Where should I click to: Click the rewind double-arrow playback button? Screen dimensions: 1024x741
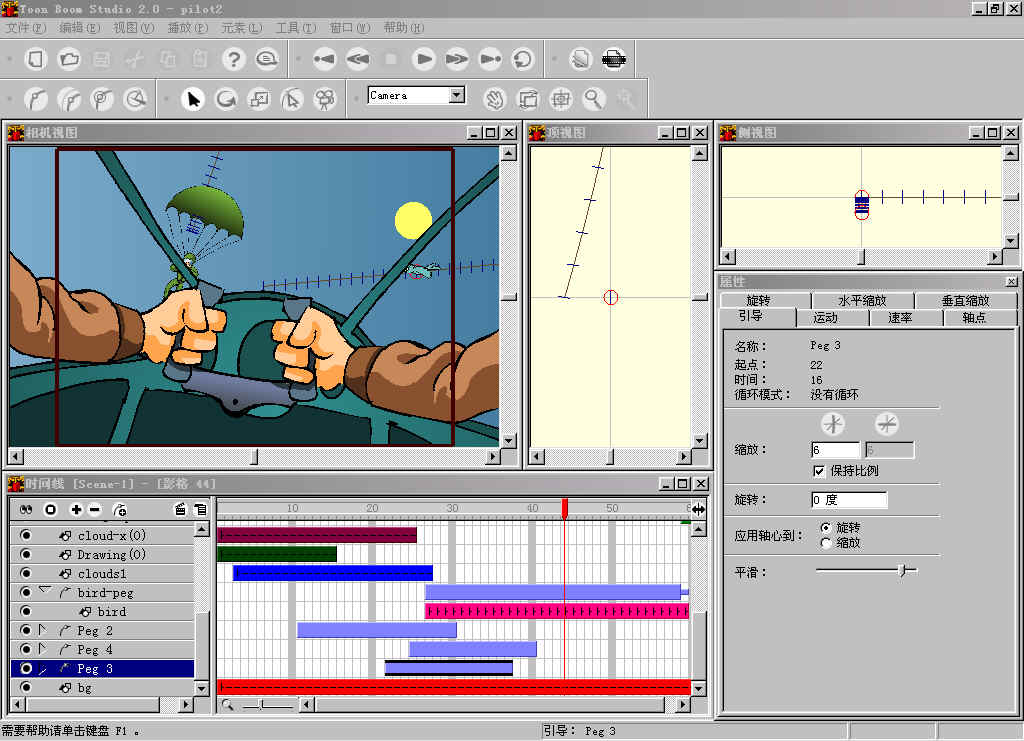(x=357, y=59)
